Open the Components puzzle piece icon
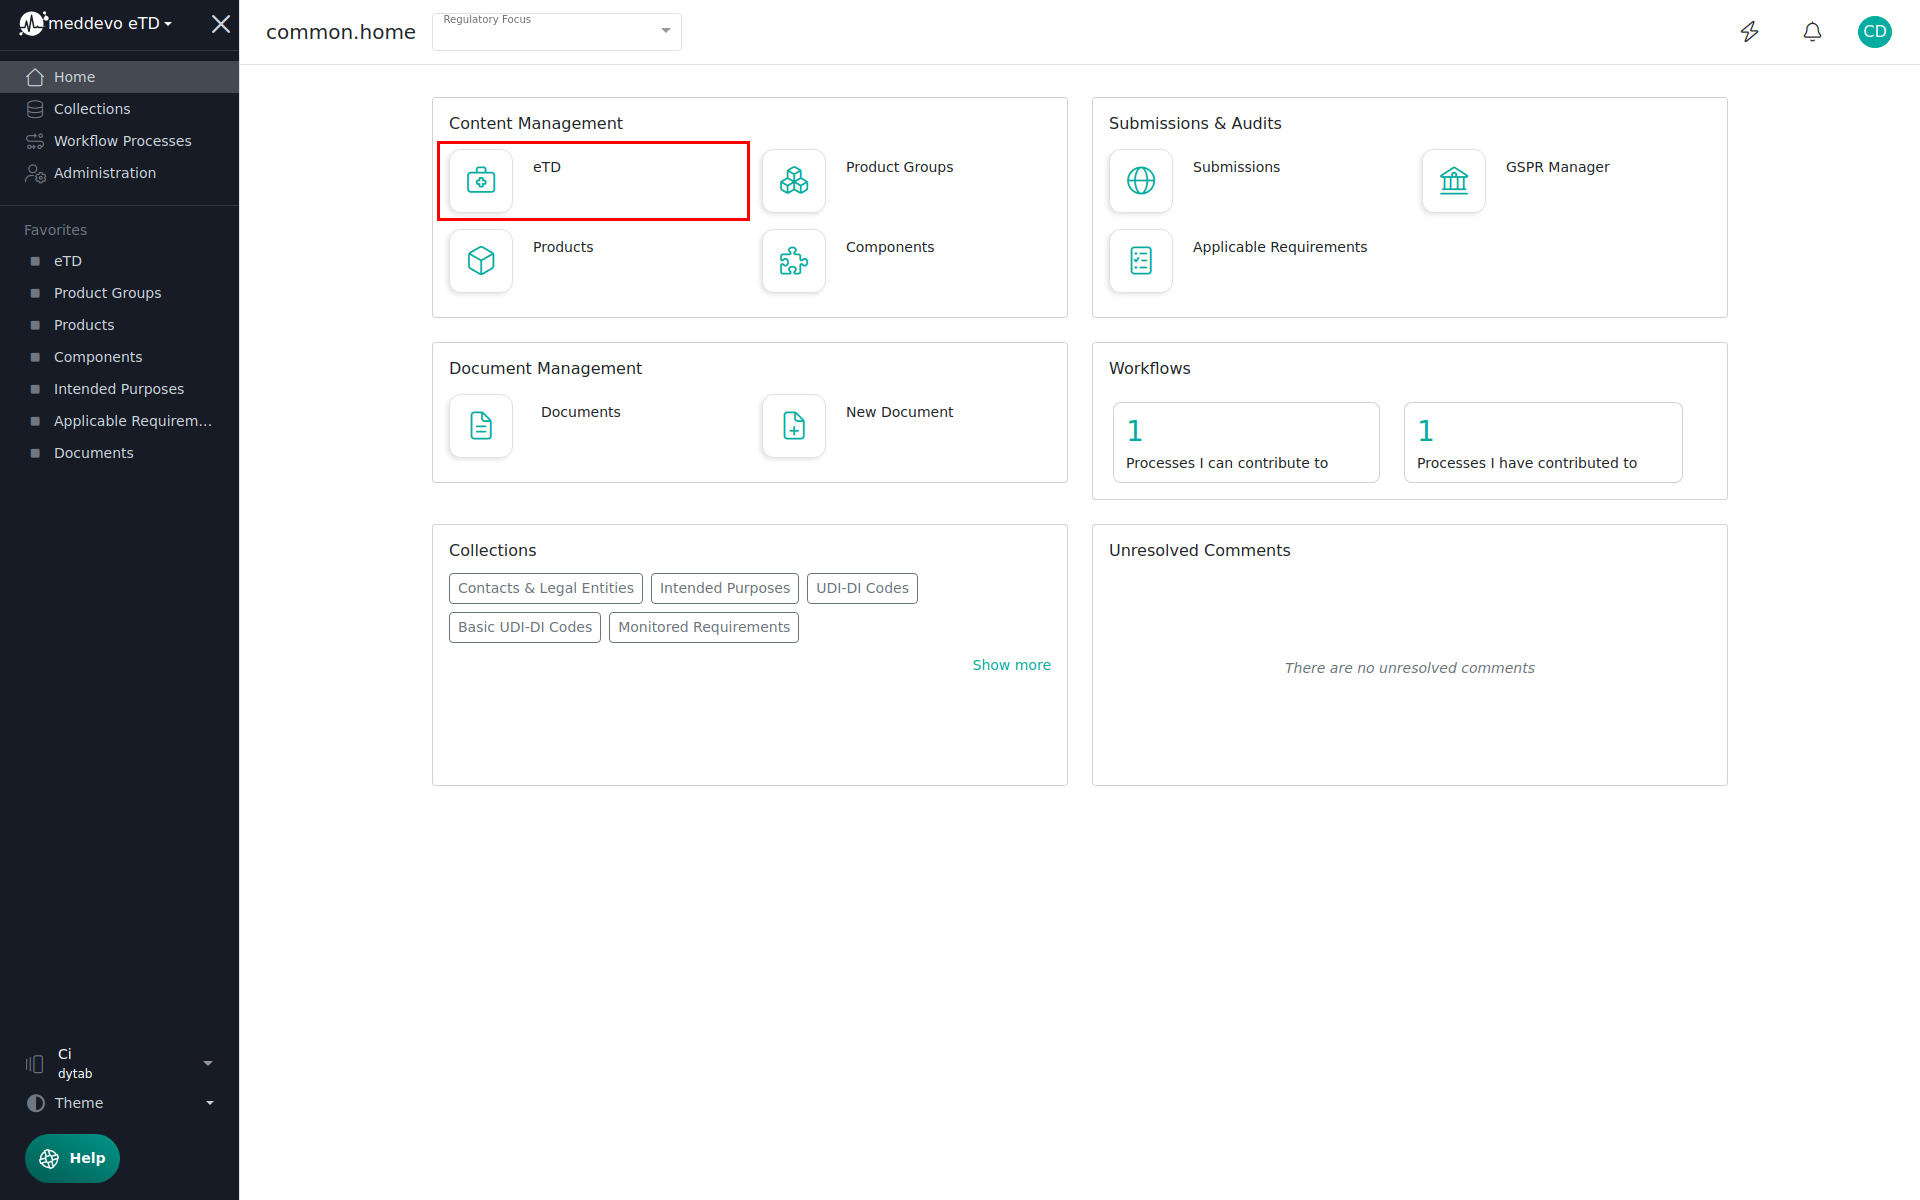Image resolution: width=1920 pixels, height=1200 pixels. 794,261
